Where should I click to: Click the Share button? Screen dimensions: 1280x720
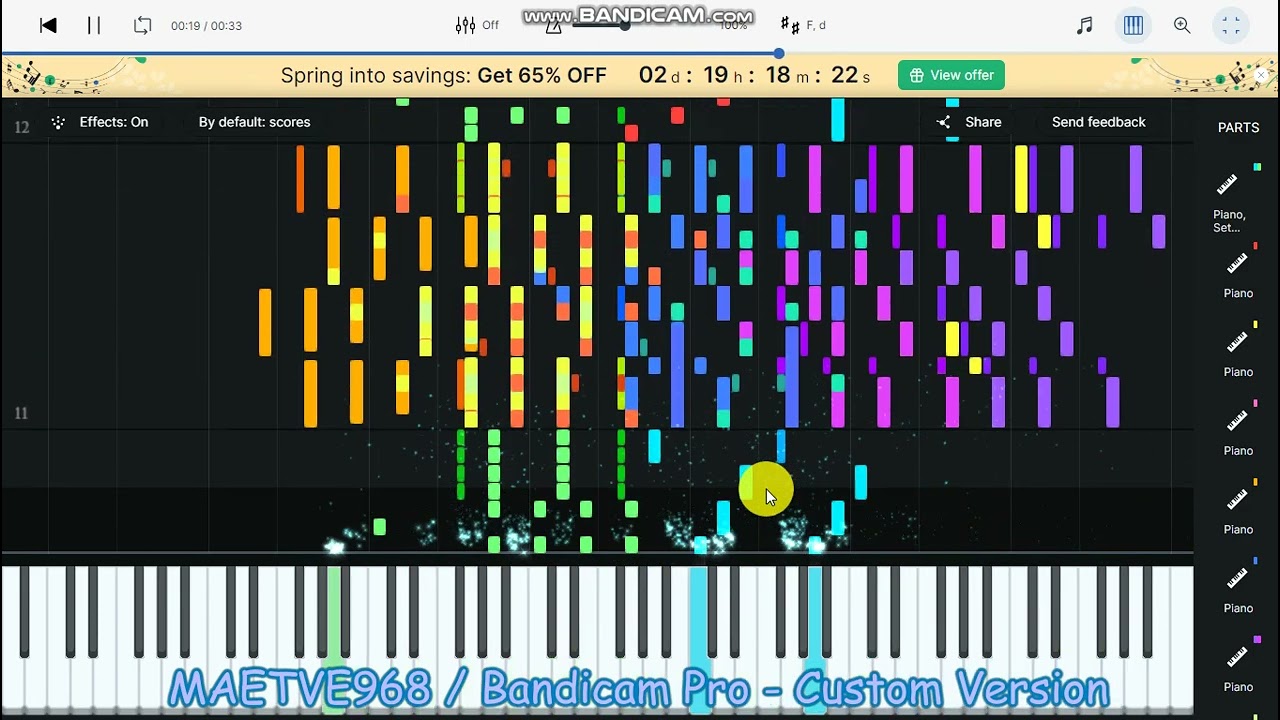pos(969,122)
